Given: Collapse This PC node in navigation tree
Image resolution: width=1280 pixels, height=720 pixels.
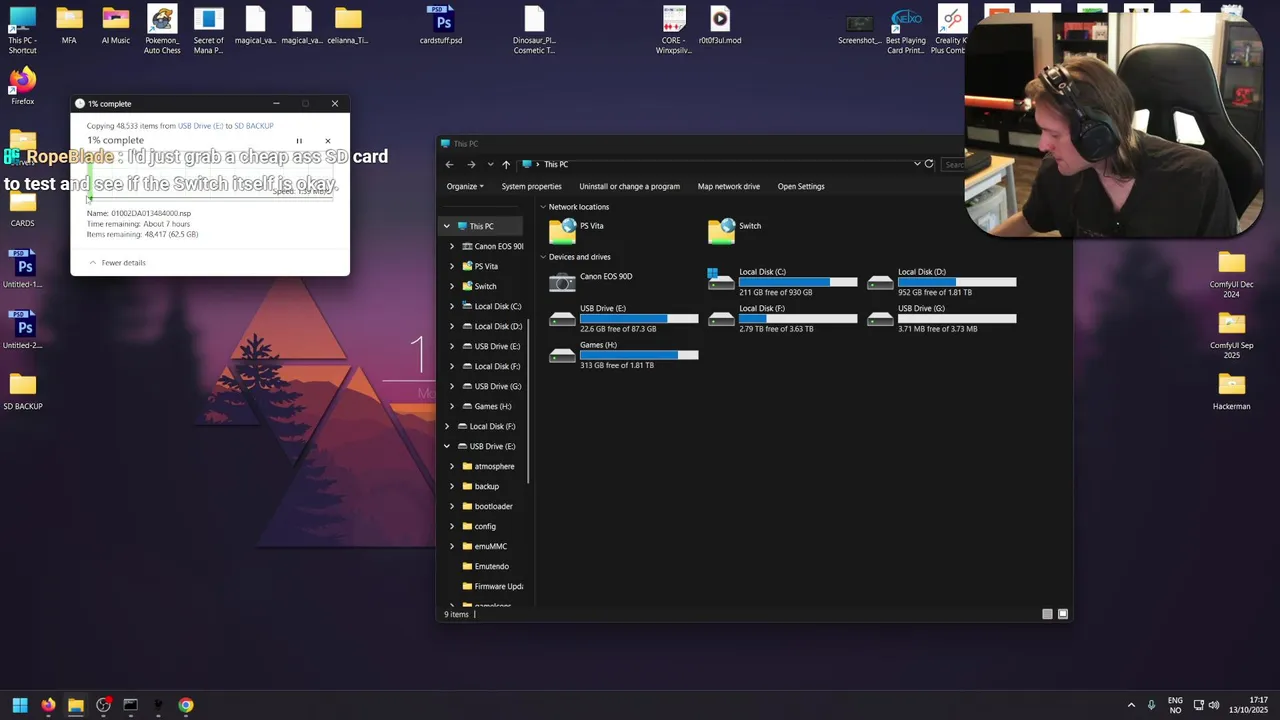Looking at the screenshot, I should [447, 226].
